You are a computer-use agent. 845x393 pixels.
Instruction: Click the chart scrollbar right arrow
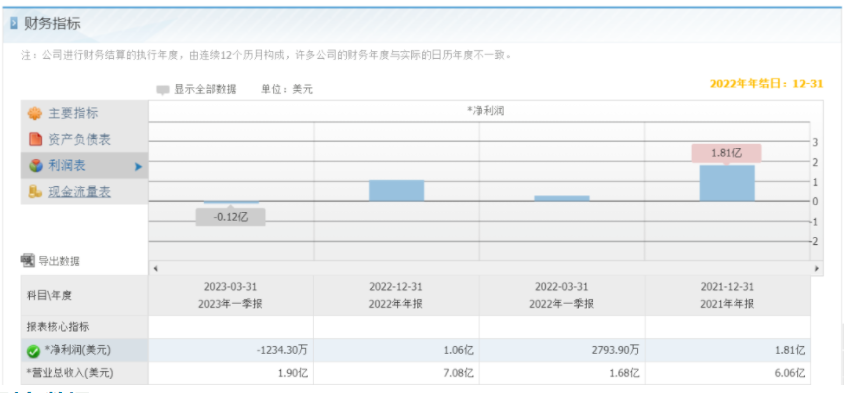click(817, 268)
